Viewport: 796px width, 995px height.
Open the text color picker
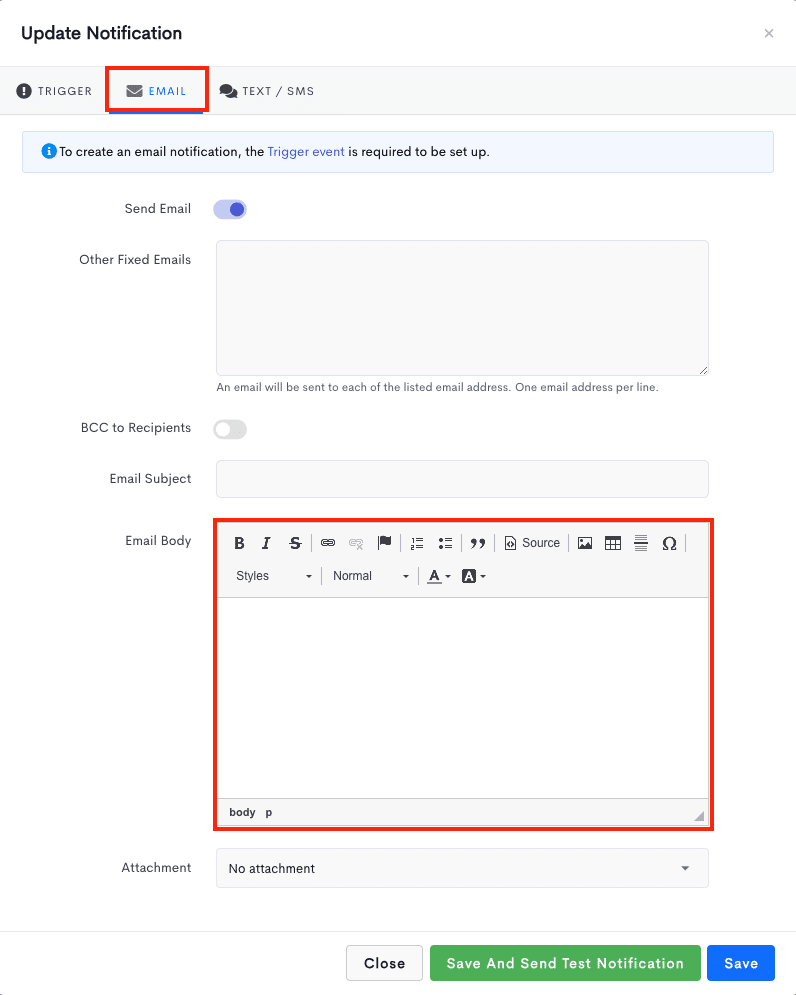pos(439,576)
